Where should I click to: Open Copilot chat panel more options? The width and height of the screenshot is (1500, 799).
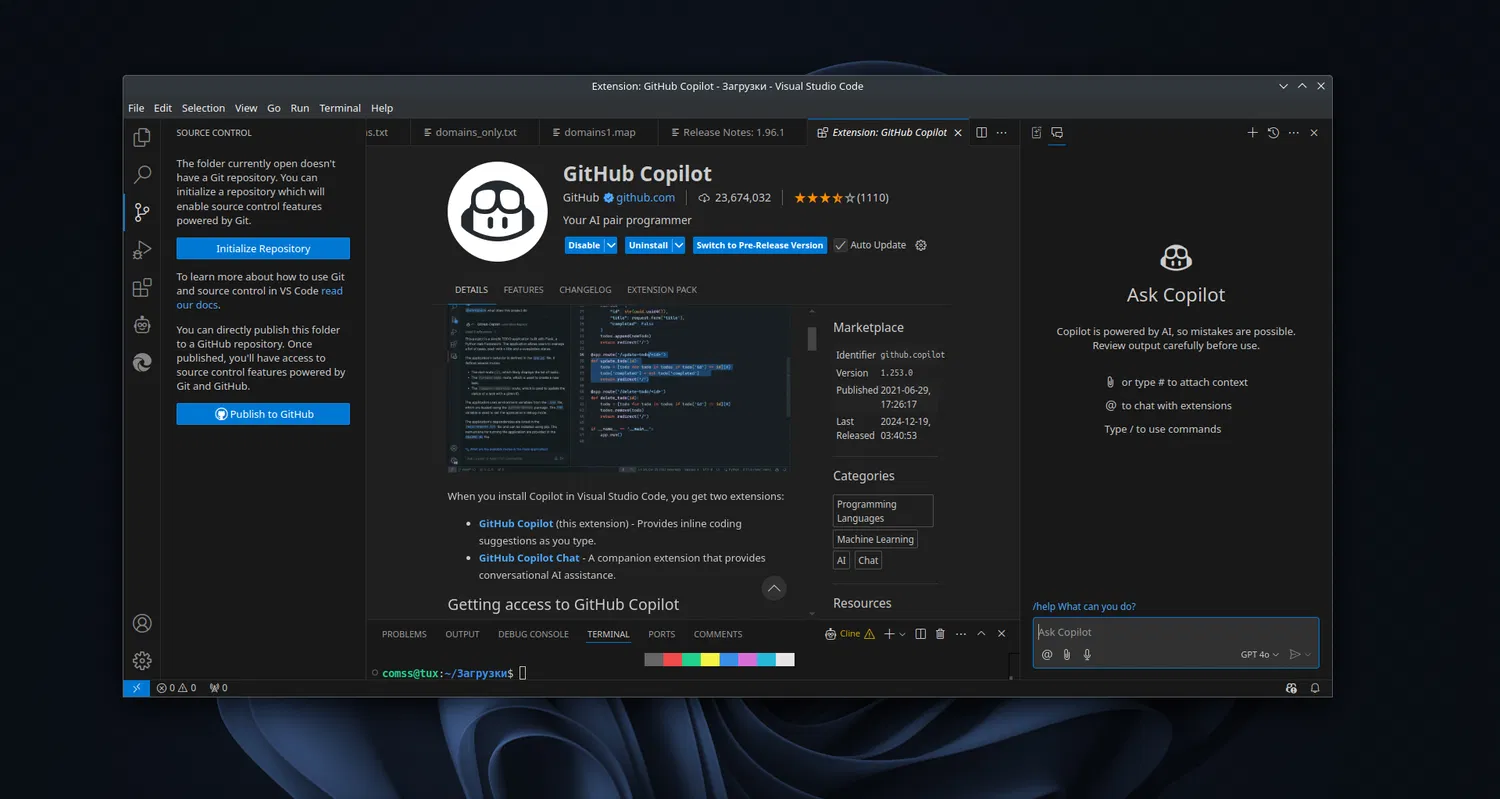click(1294, 132)
